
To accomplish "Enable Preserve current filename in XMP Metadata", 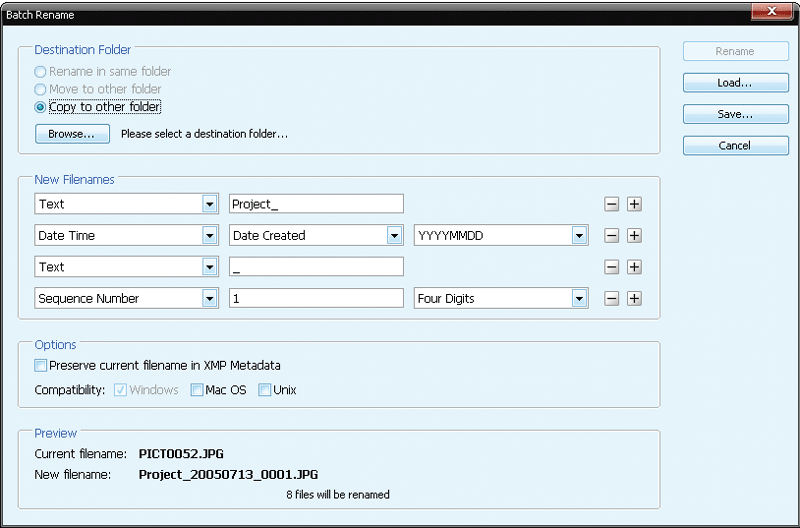I will [x=41, y=366].
